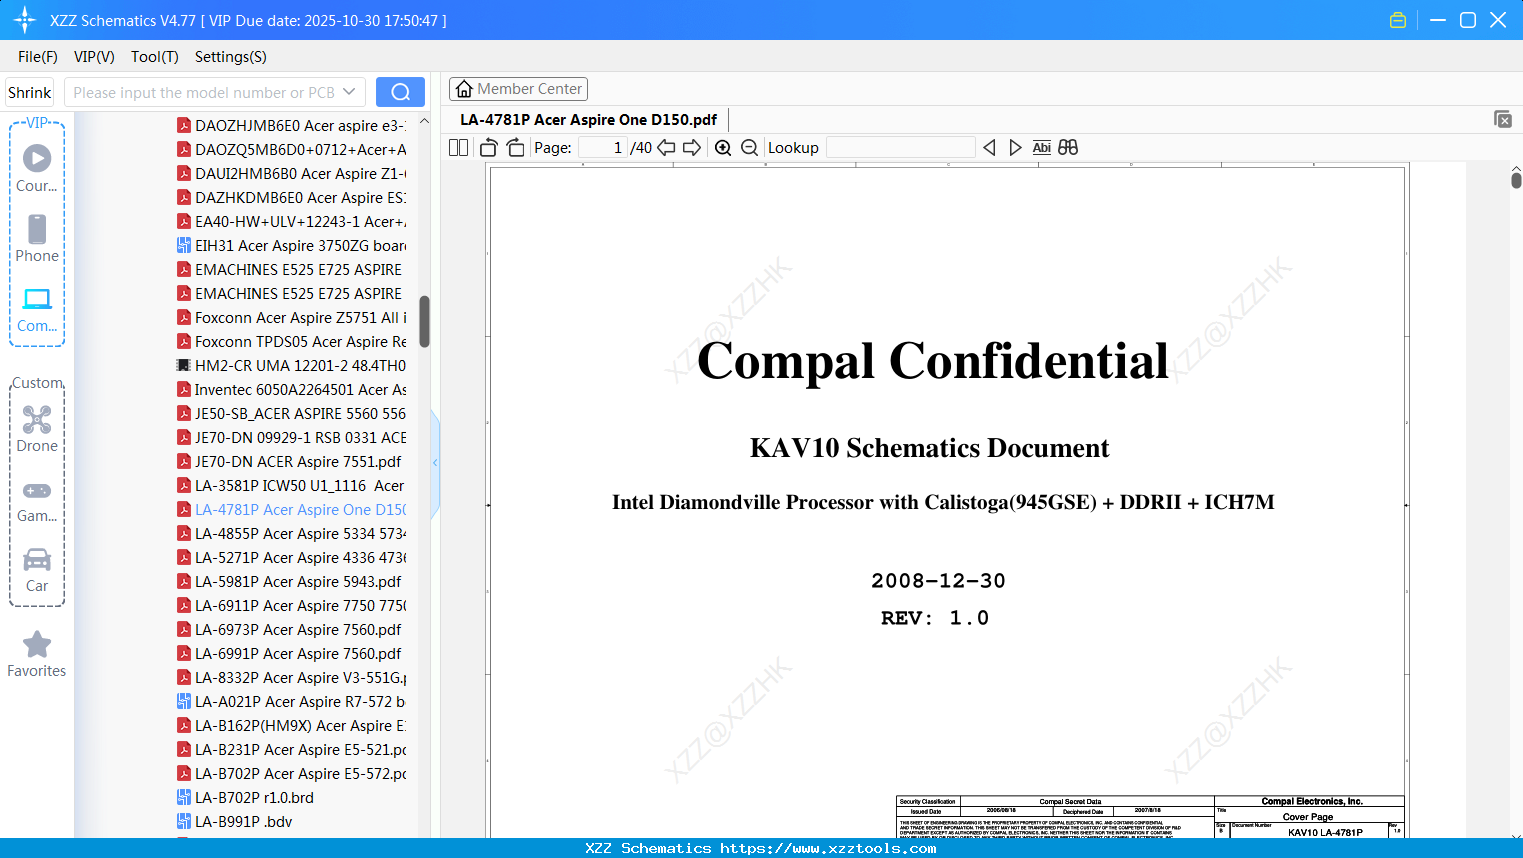
Task: Open JE70-DN 09929-1 RSB 0331 file
Action: tap(291, 438)
